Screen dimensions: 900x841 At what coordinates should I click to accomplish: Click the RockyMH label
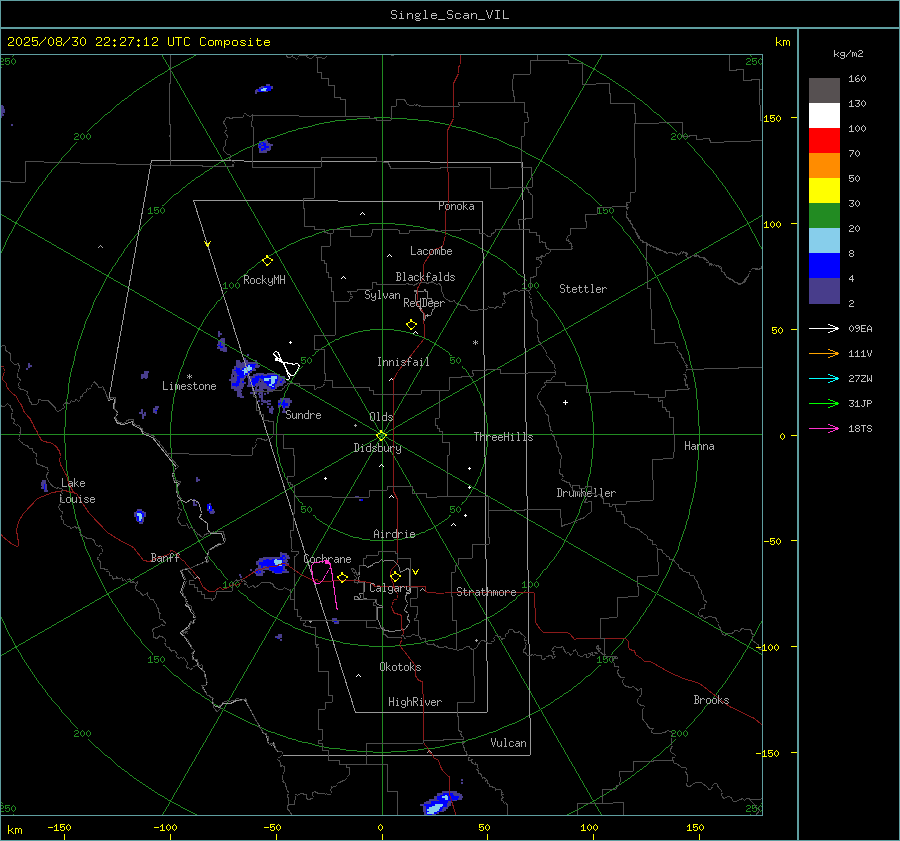click(x=264, y=280)
